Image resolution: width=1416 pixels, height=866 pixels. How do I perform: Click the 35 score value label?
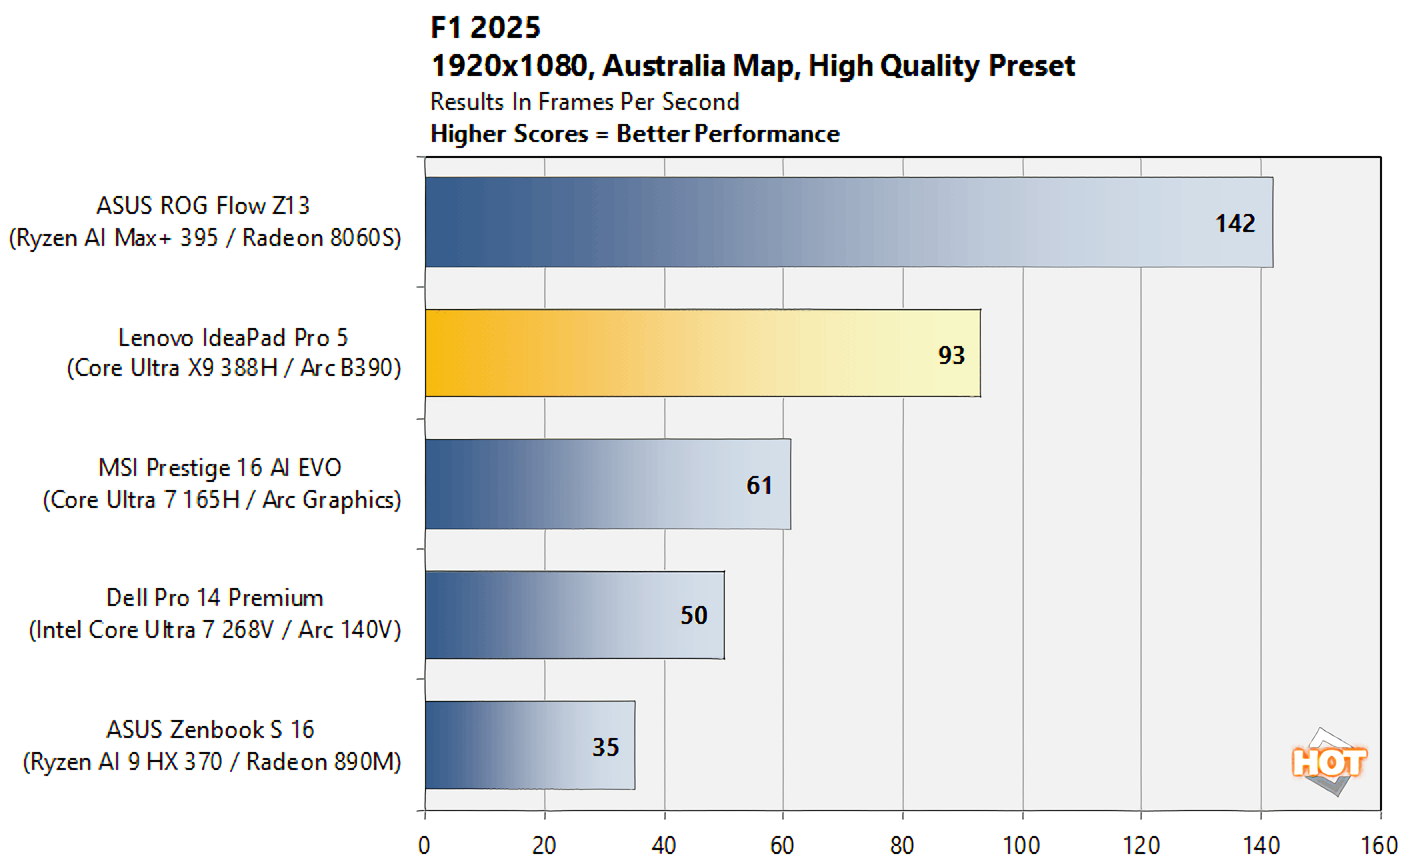(605, 747)
